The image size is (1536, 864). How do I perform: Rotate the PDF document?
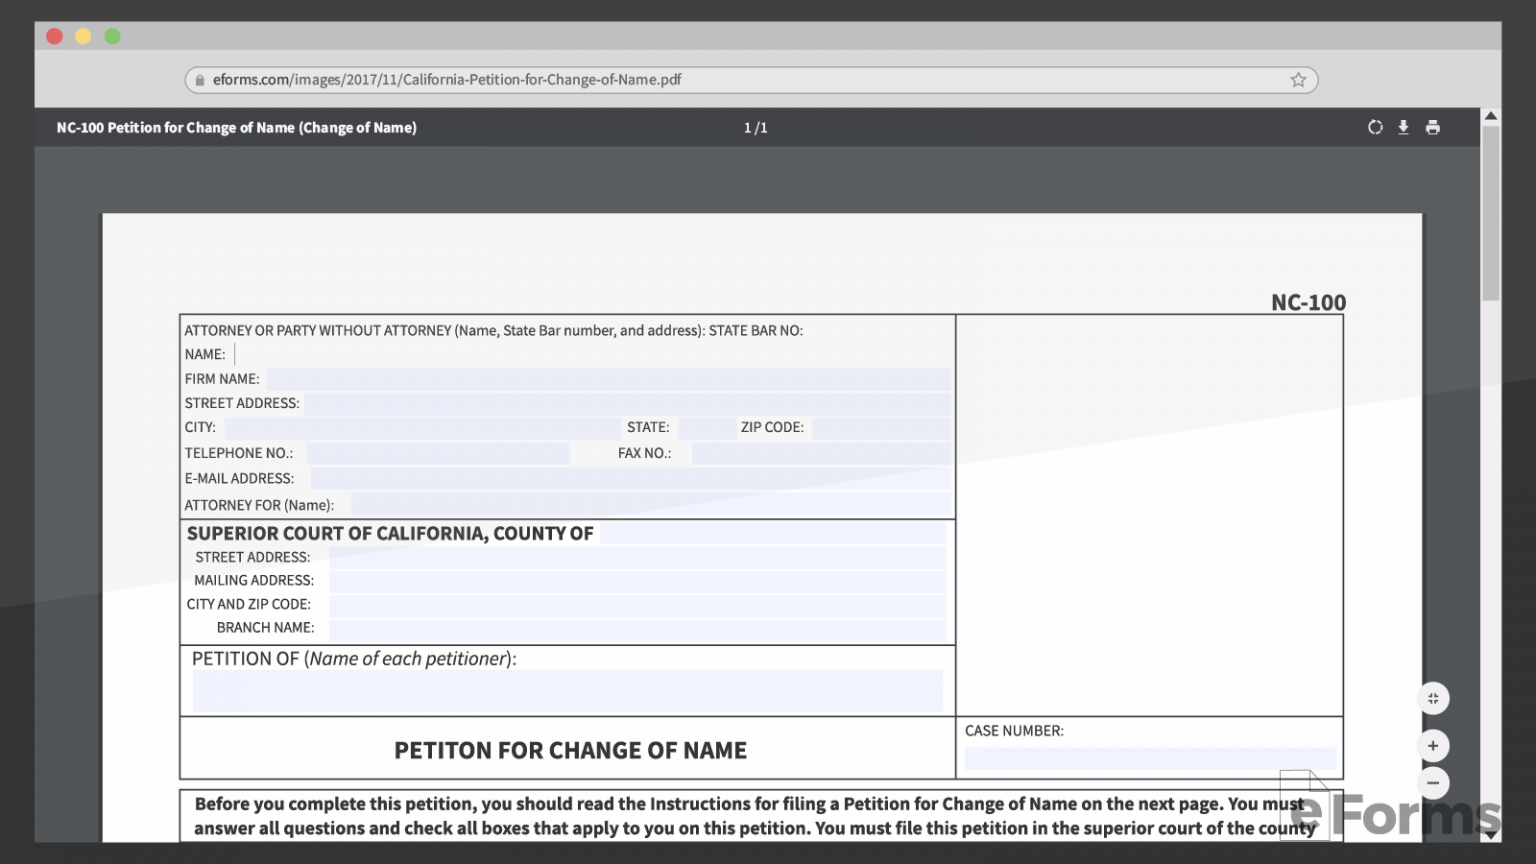tap(1375, 127)
